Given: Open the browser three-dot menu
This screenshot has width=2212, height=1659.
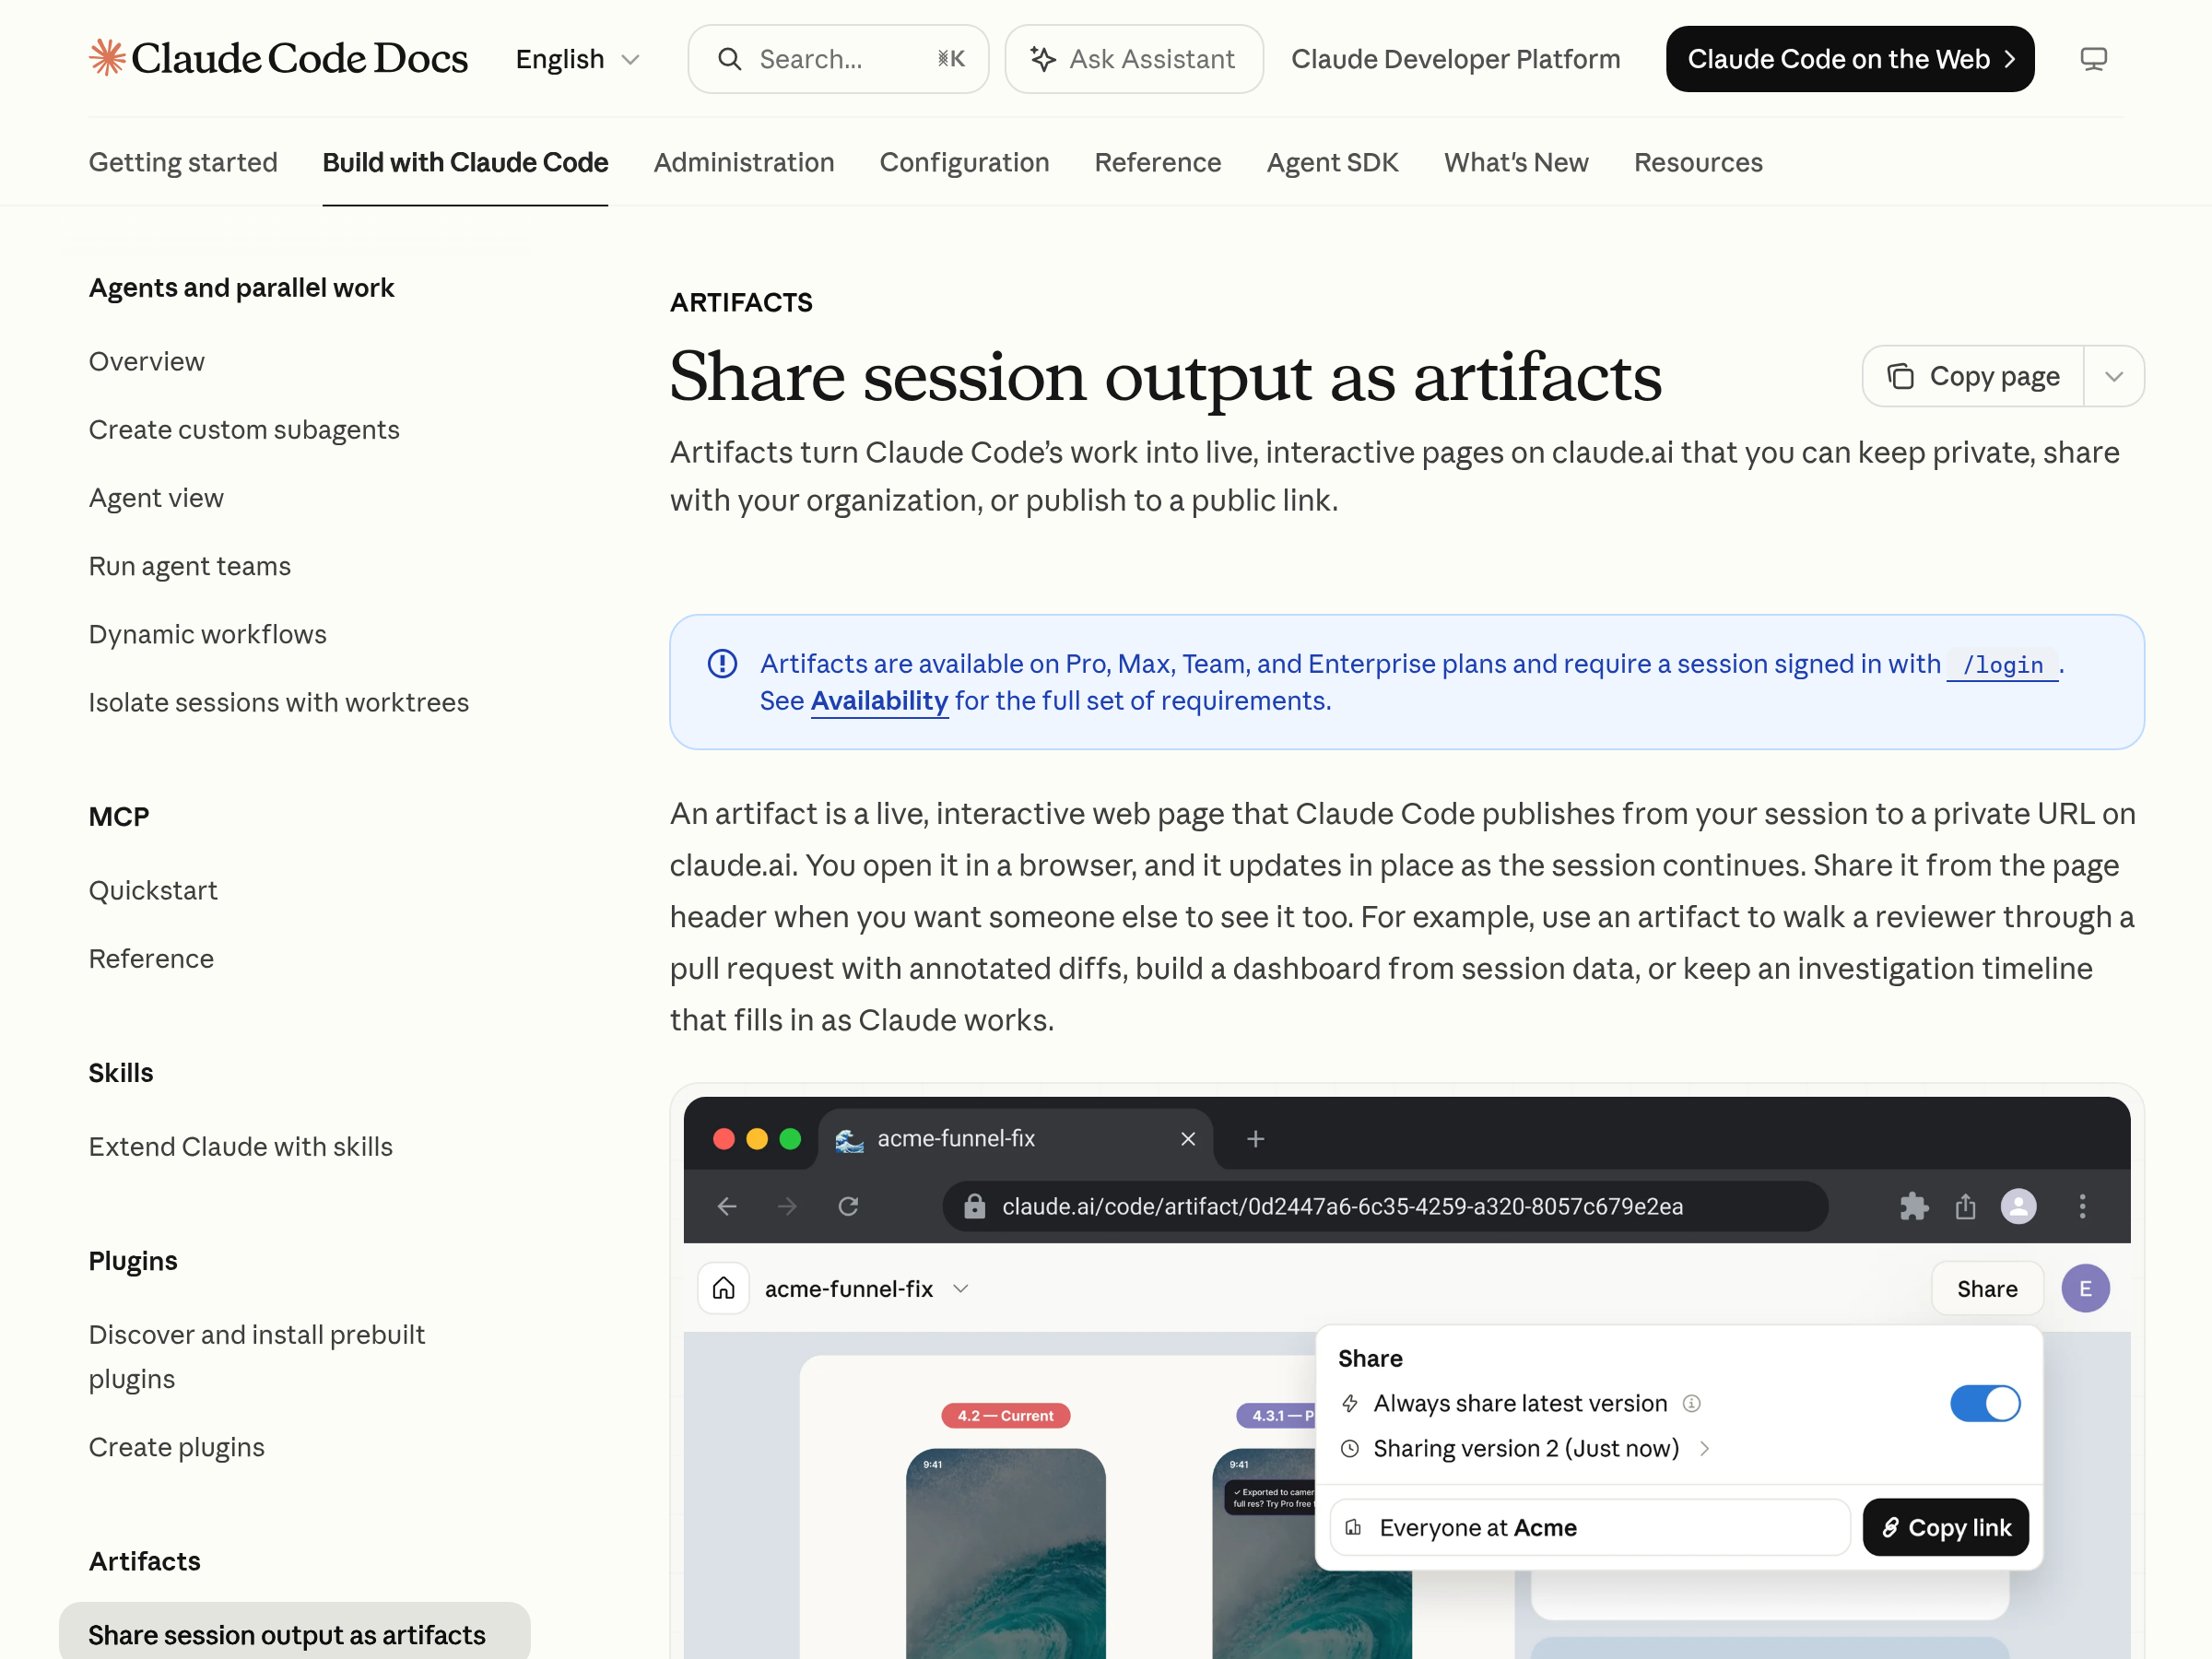Looking at the screenshot, I should click(2082, 1207).
